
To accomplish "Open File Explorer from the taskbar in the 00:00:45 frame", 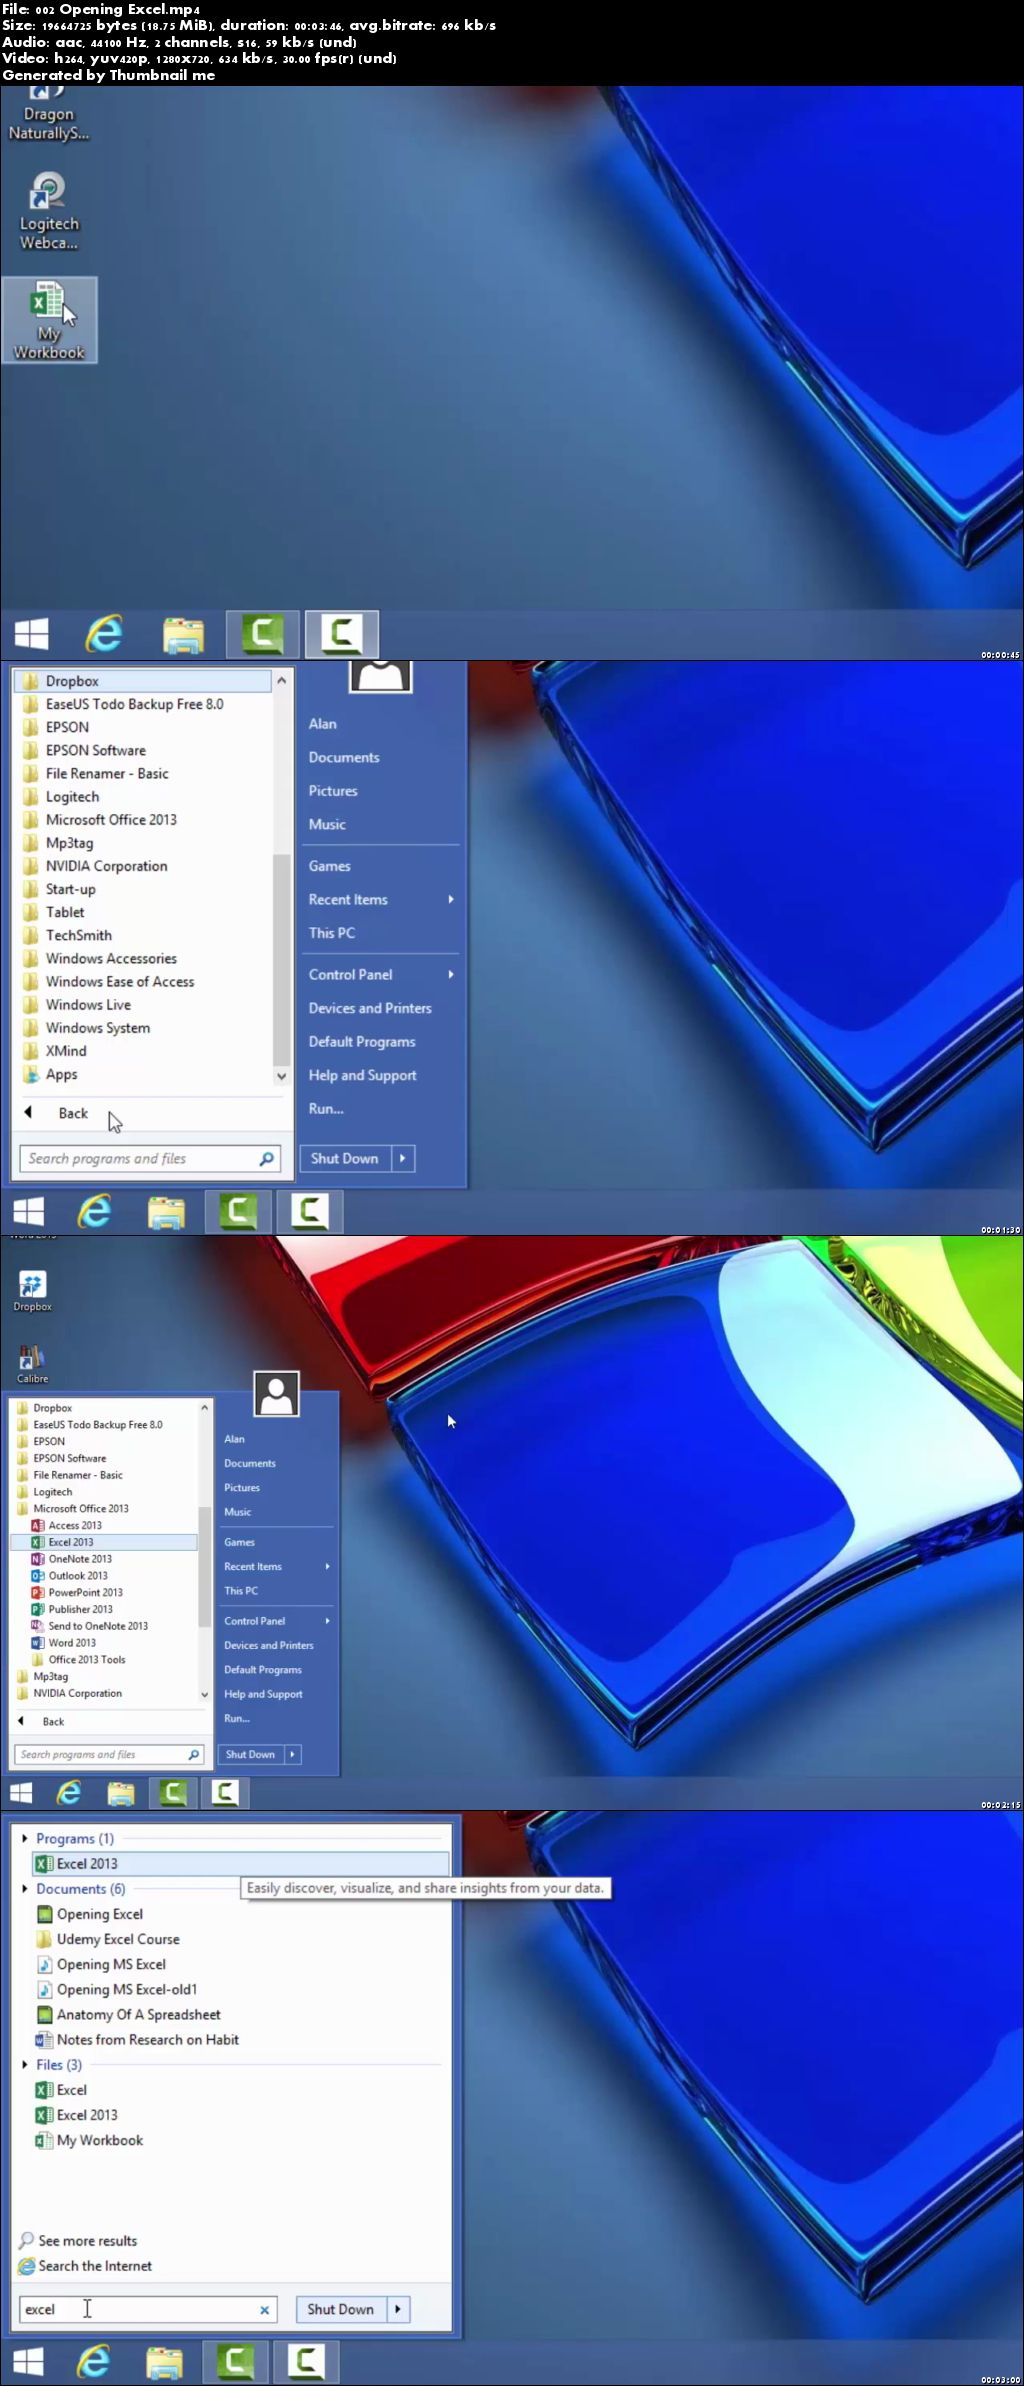I will tap(183, 634).
